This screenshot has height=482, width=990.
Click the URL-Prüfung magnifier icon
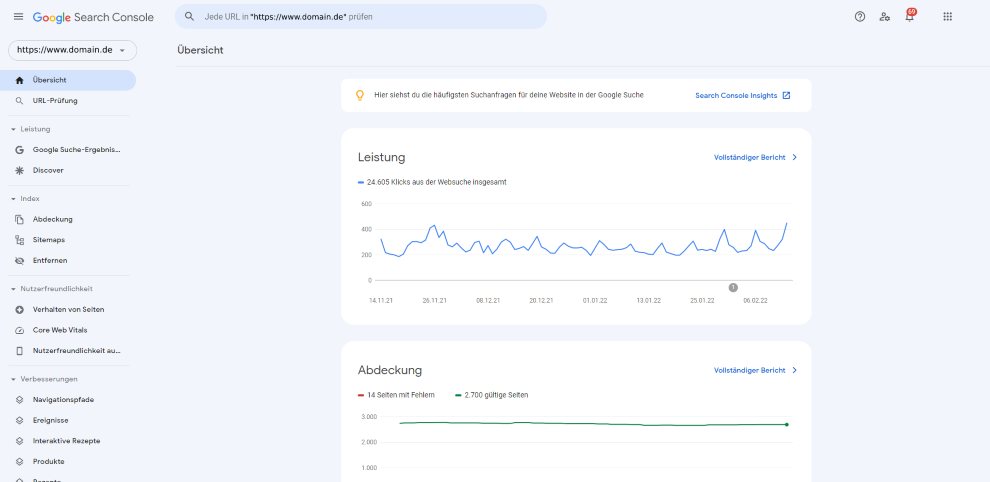coord(20,100)
